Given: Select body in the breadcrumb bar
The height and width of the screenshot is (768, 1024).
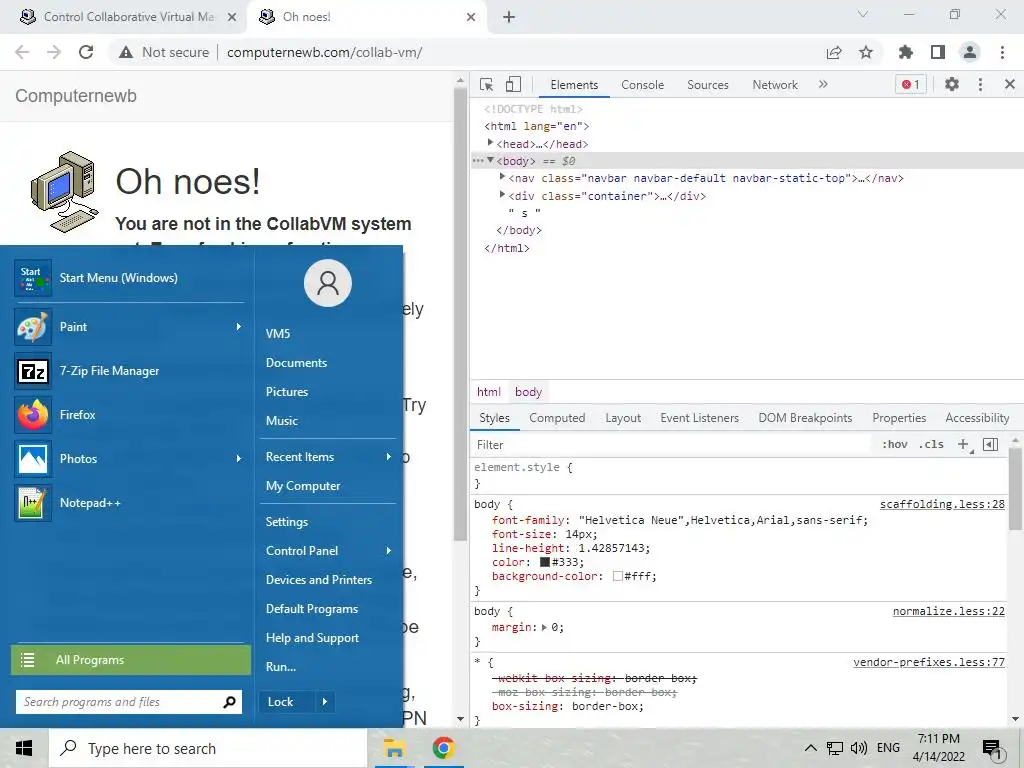Looking at the screenshot, I should pos(528,392).
